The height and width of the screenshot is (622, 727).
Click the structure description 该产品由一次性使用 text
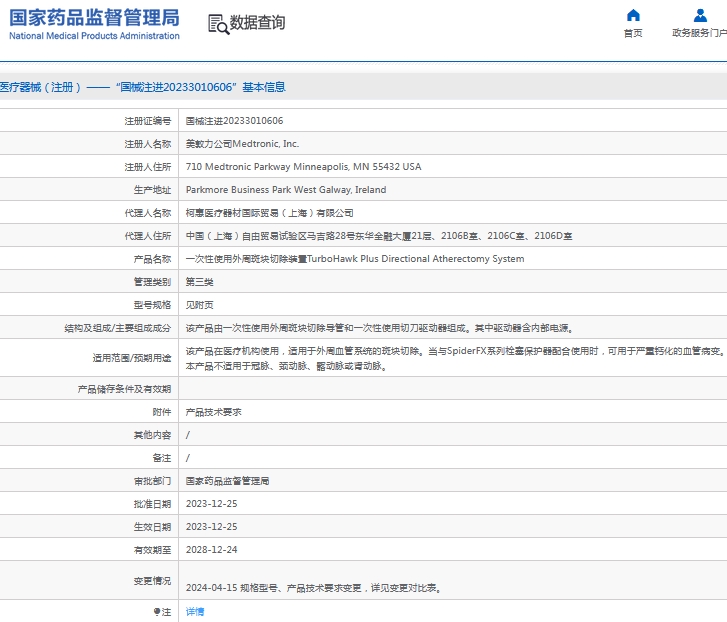click(x=380, y=328)
